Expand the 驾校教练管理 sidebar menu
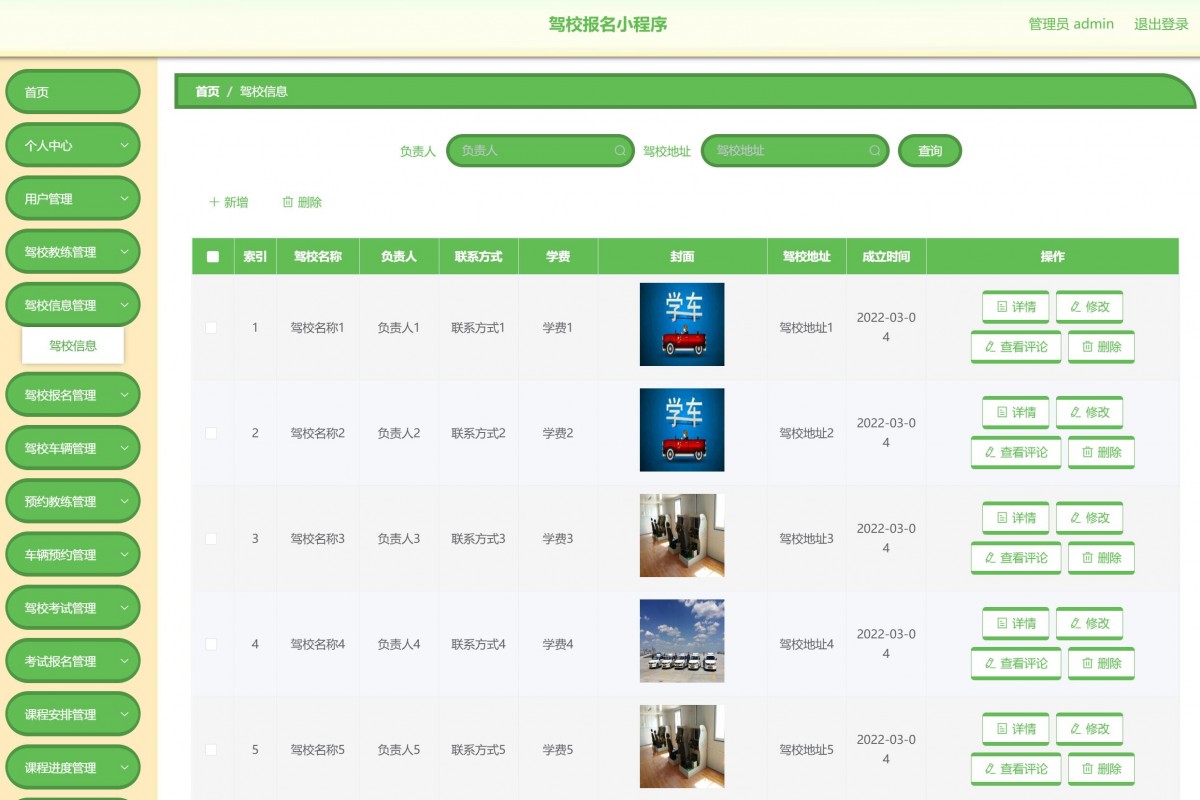 tap(72, 250)
